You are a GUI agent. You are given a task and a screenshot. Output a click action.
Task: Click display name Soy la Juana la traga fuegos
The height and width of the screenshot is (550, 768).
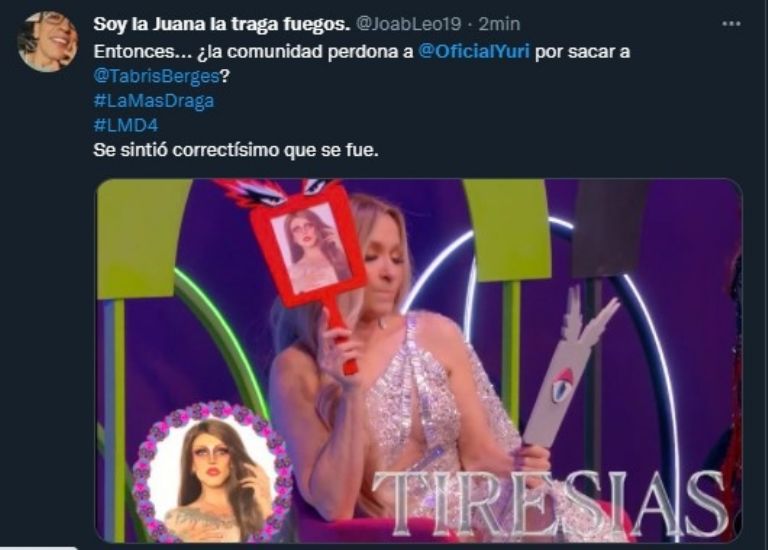tap(222, 24)
